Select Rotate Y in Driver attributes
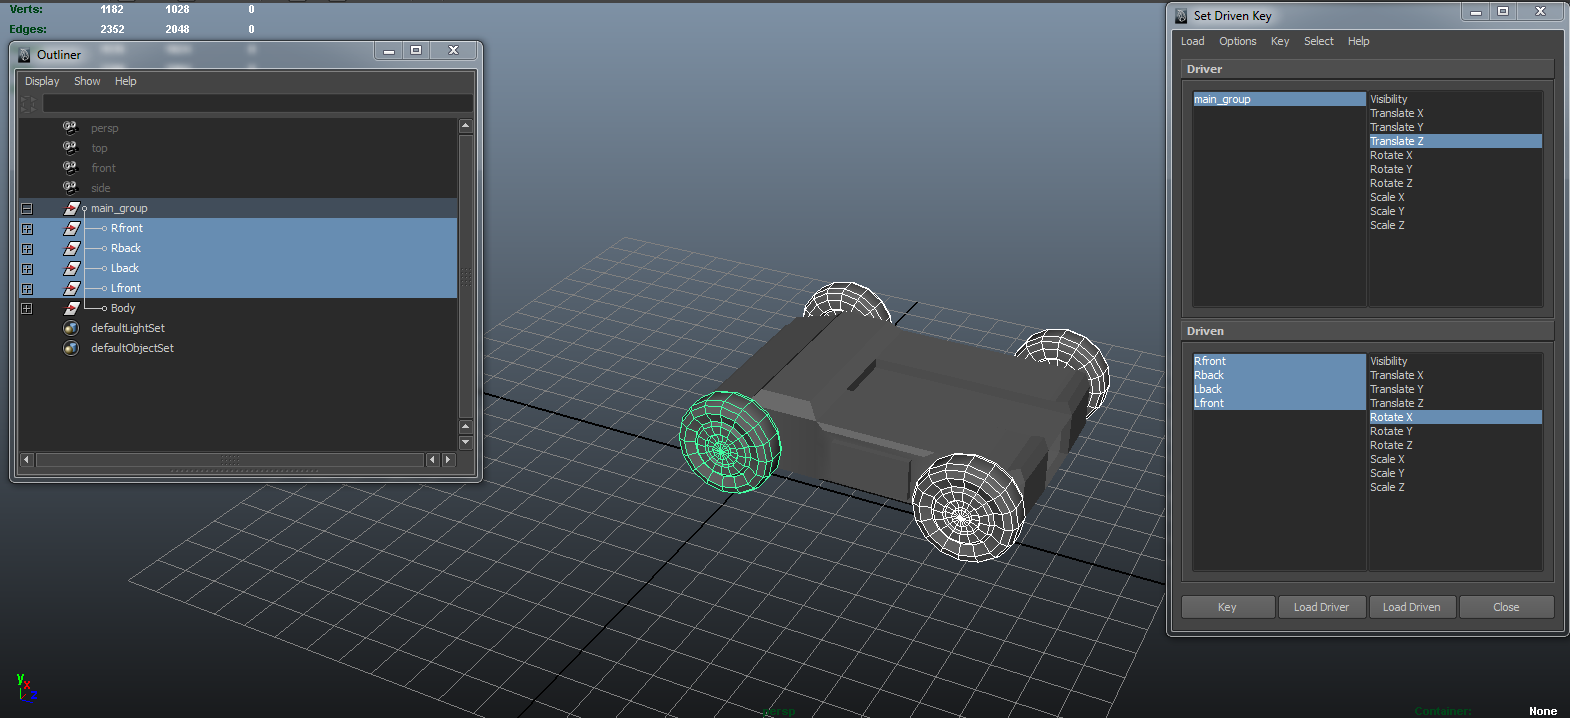 pyautogui.click(x=1455, y=169)
